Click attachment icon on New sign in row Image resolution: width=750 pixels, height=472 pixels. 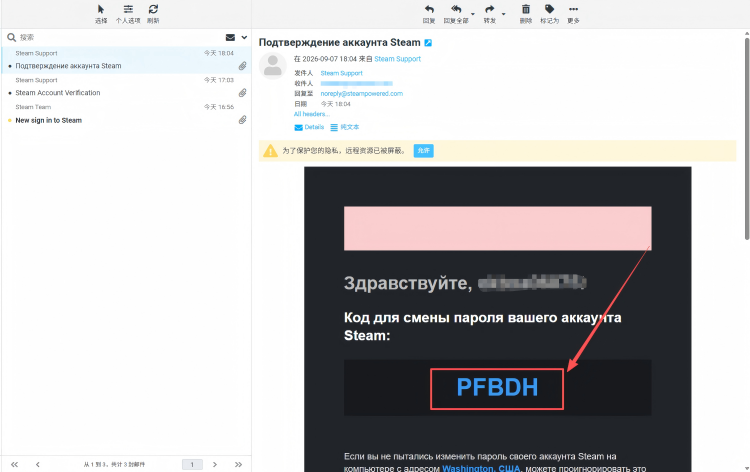(243, 120)
